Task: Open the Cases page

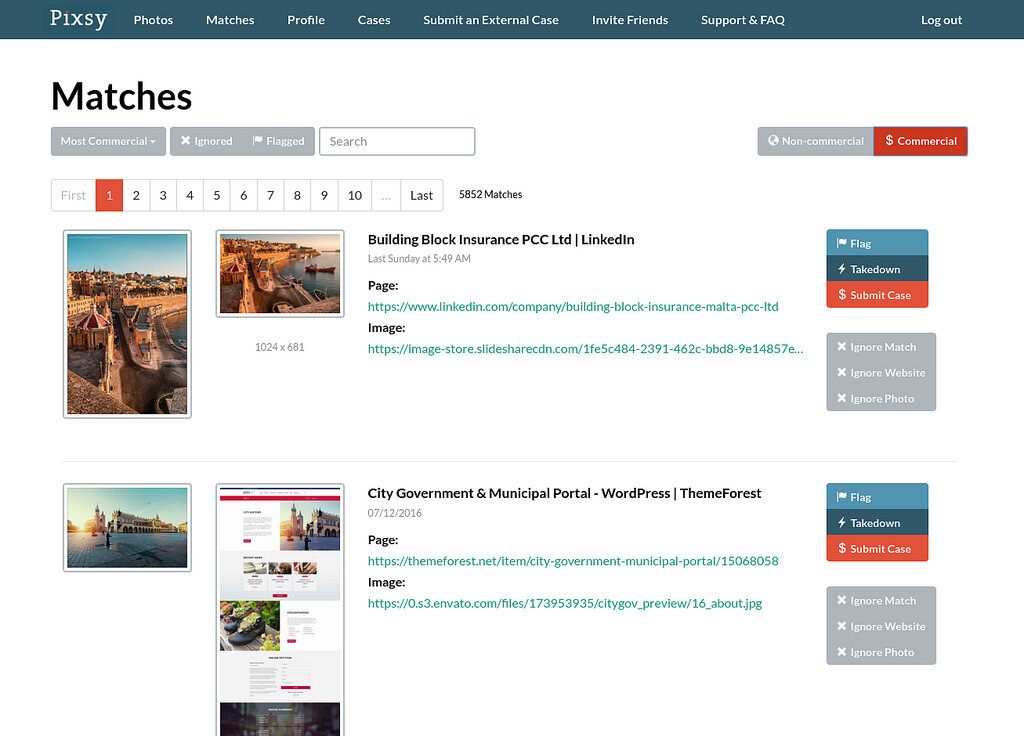Action: coord(374,20)
